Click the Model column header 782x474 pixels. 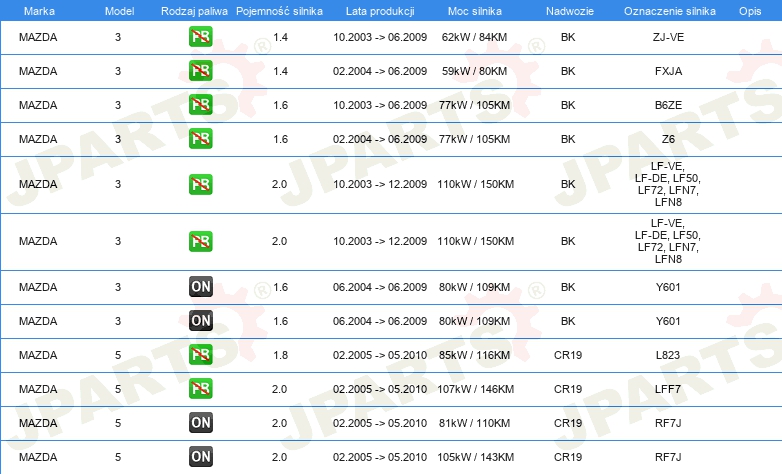119,11
